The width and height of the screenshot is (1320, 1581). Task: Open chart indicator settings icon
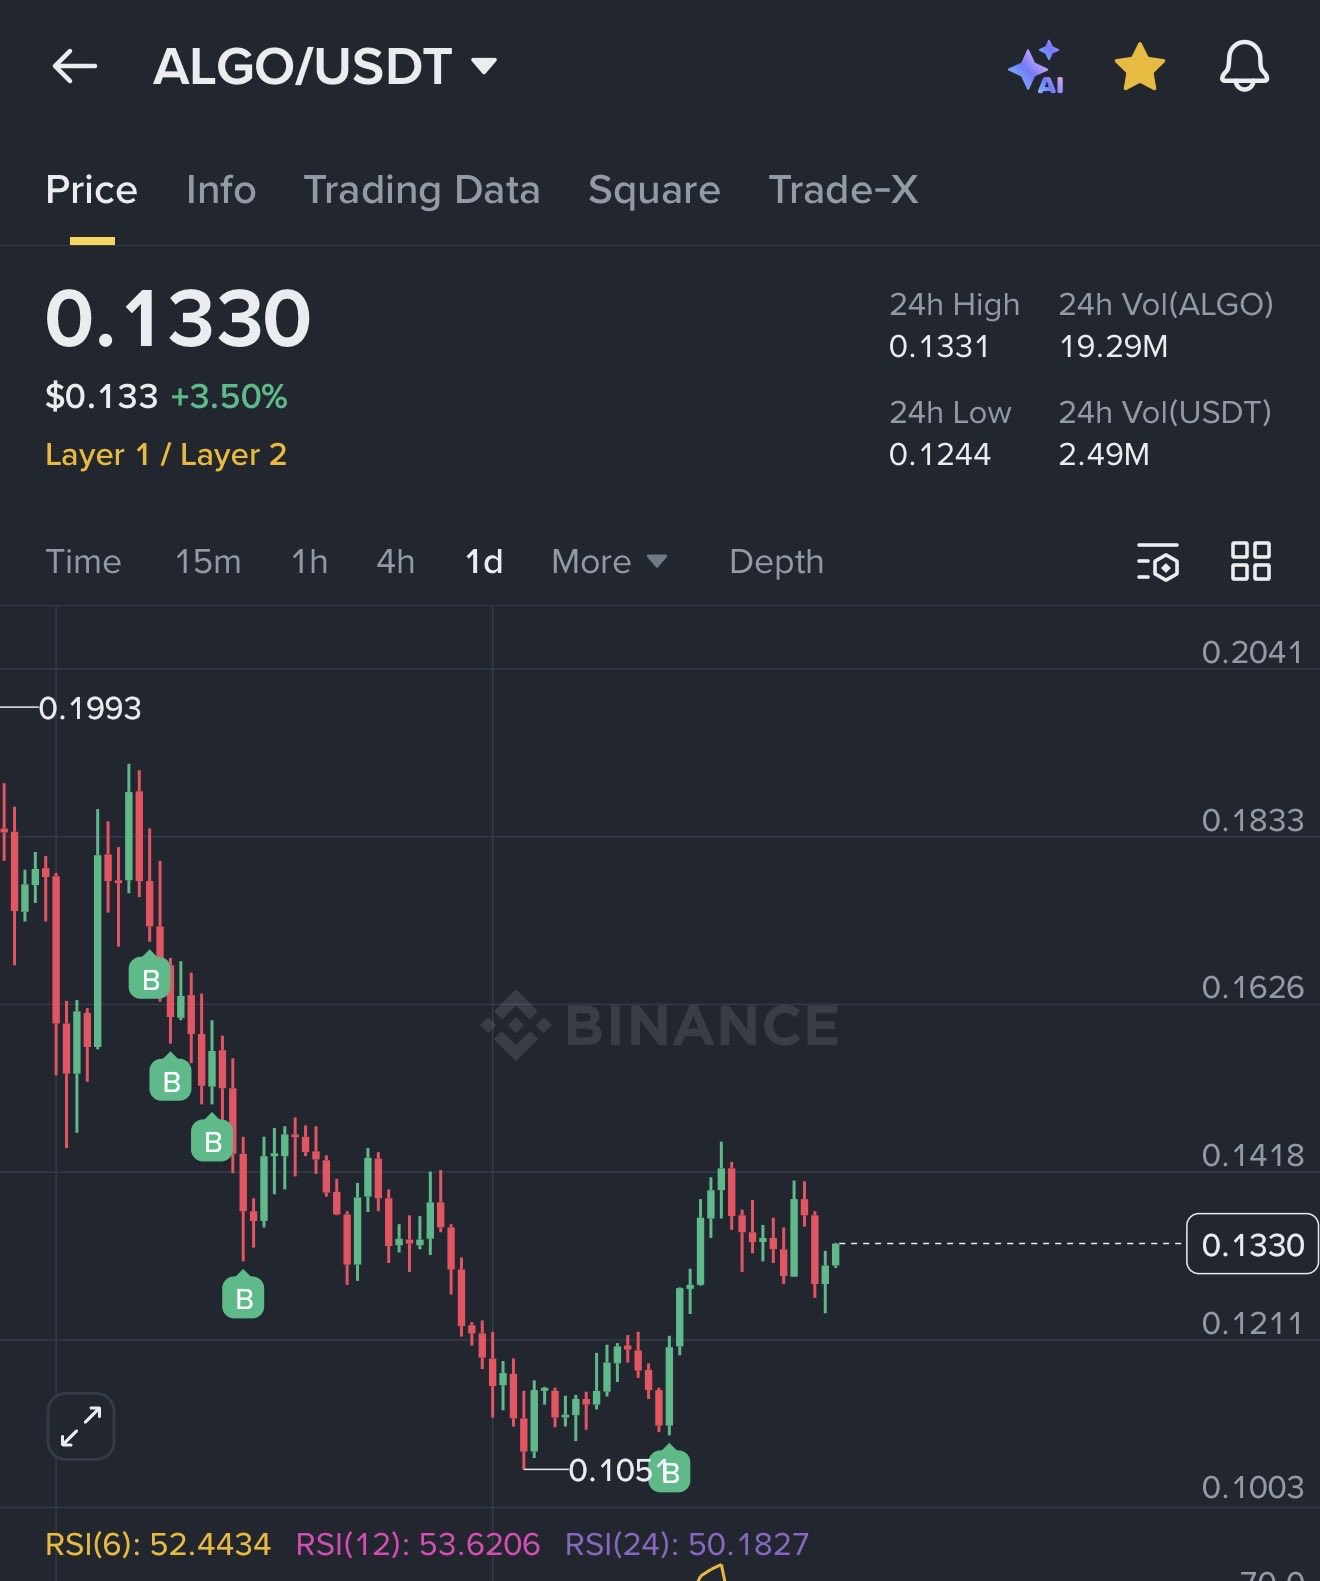pyautogui.click(x=1158, y=562)
